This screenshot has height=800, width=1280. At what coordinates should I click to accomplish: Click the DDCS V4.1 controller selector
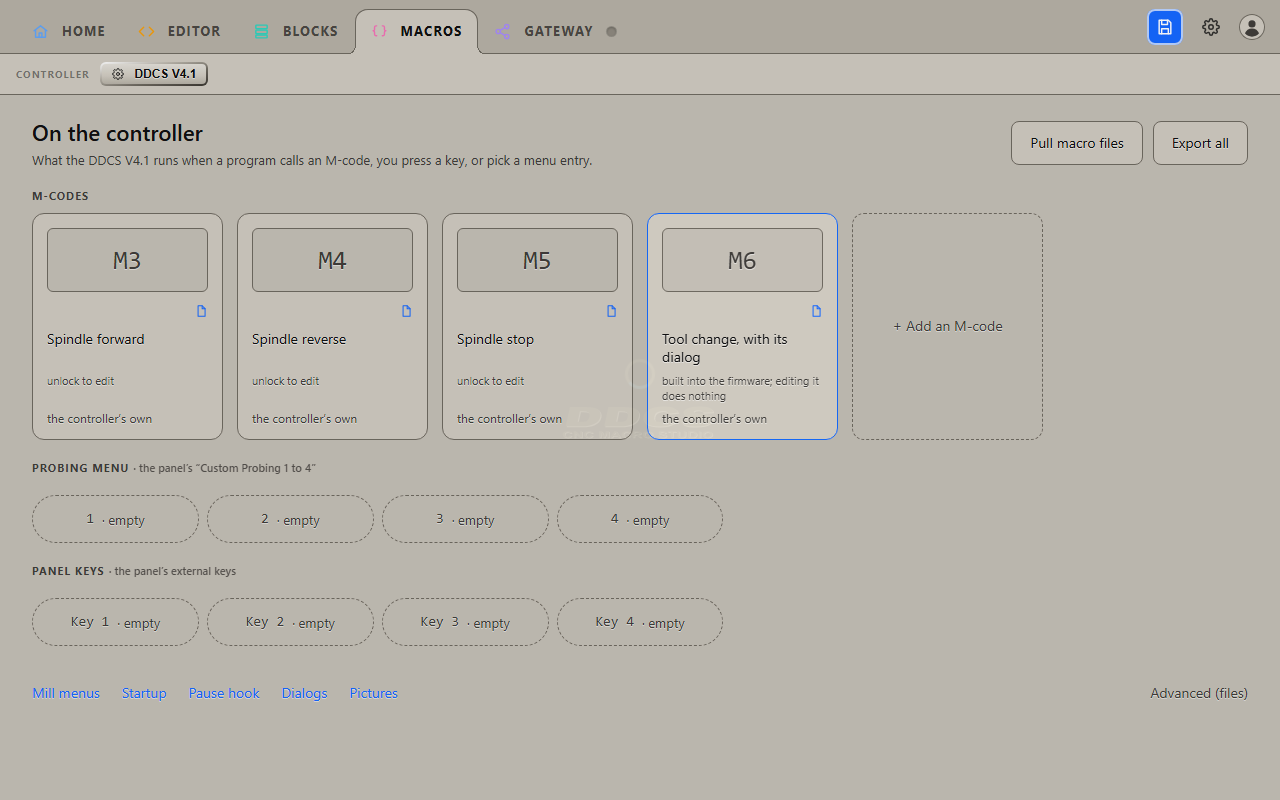pos(154,74)
